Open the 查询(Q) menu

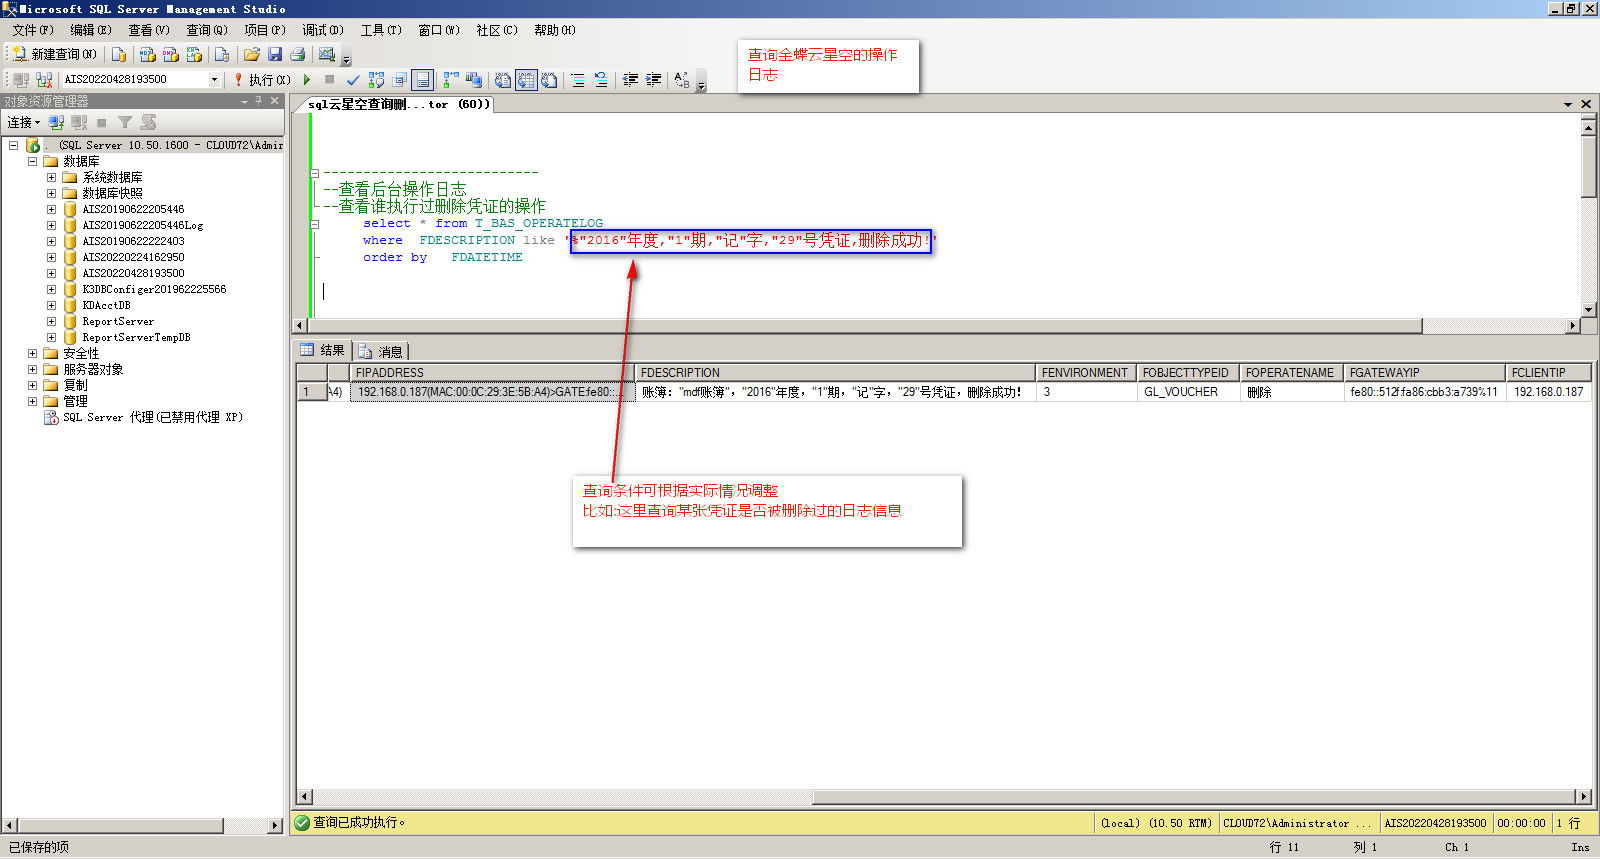tap(206, 30)
